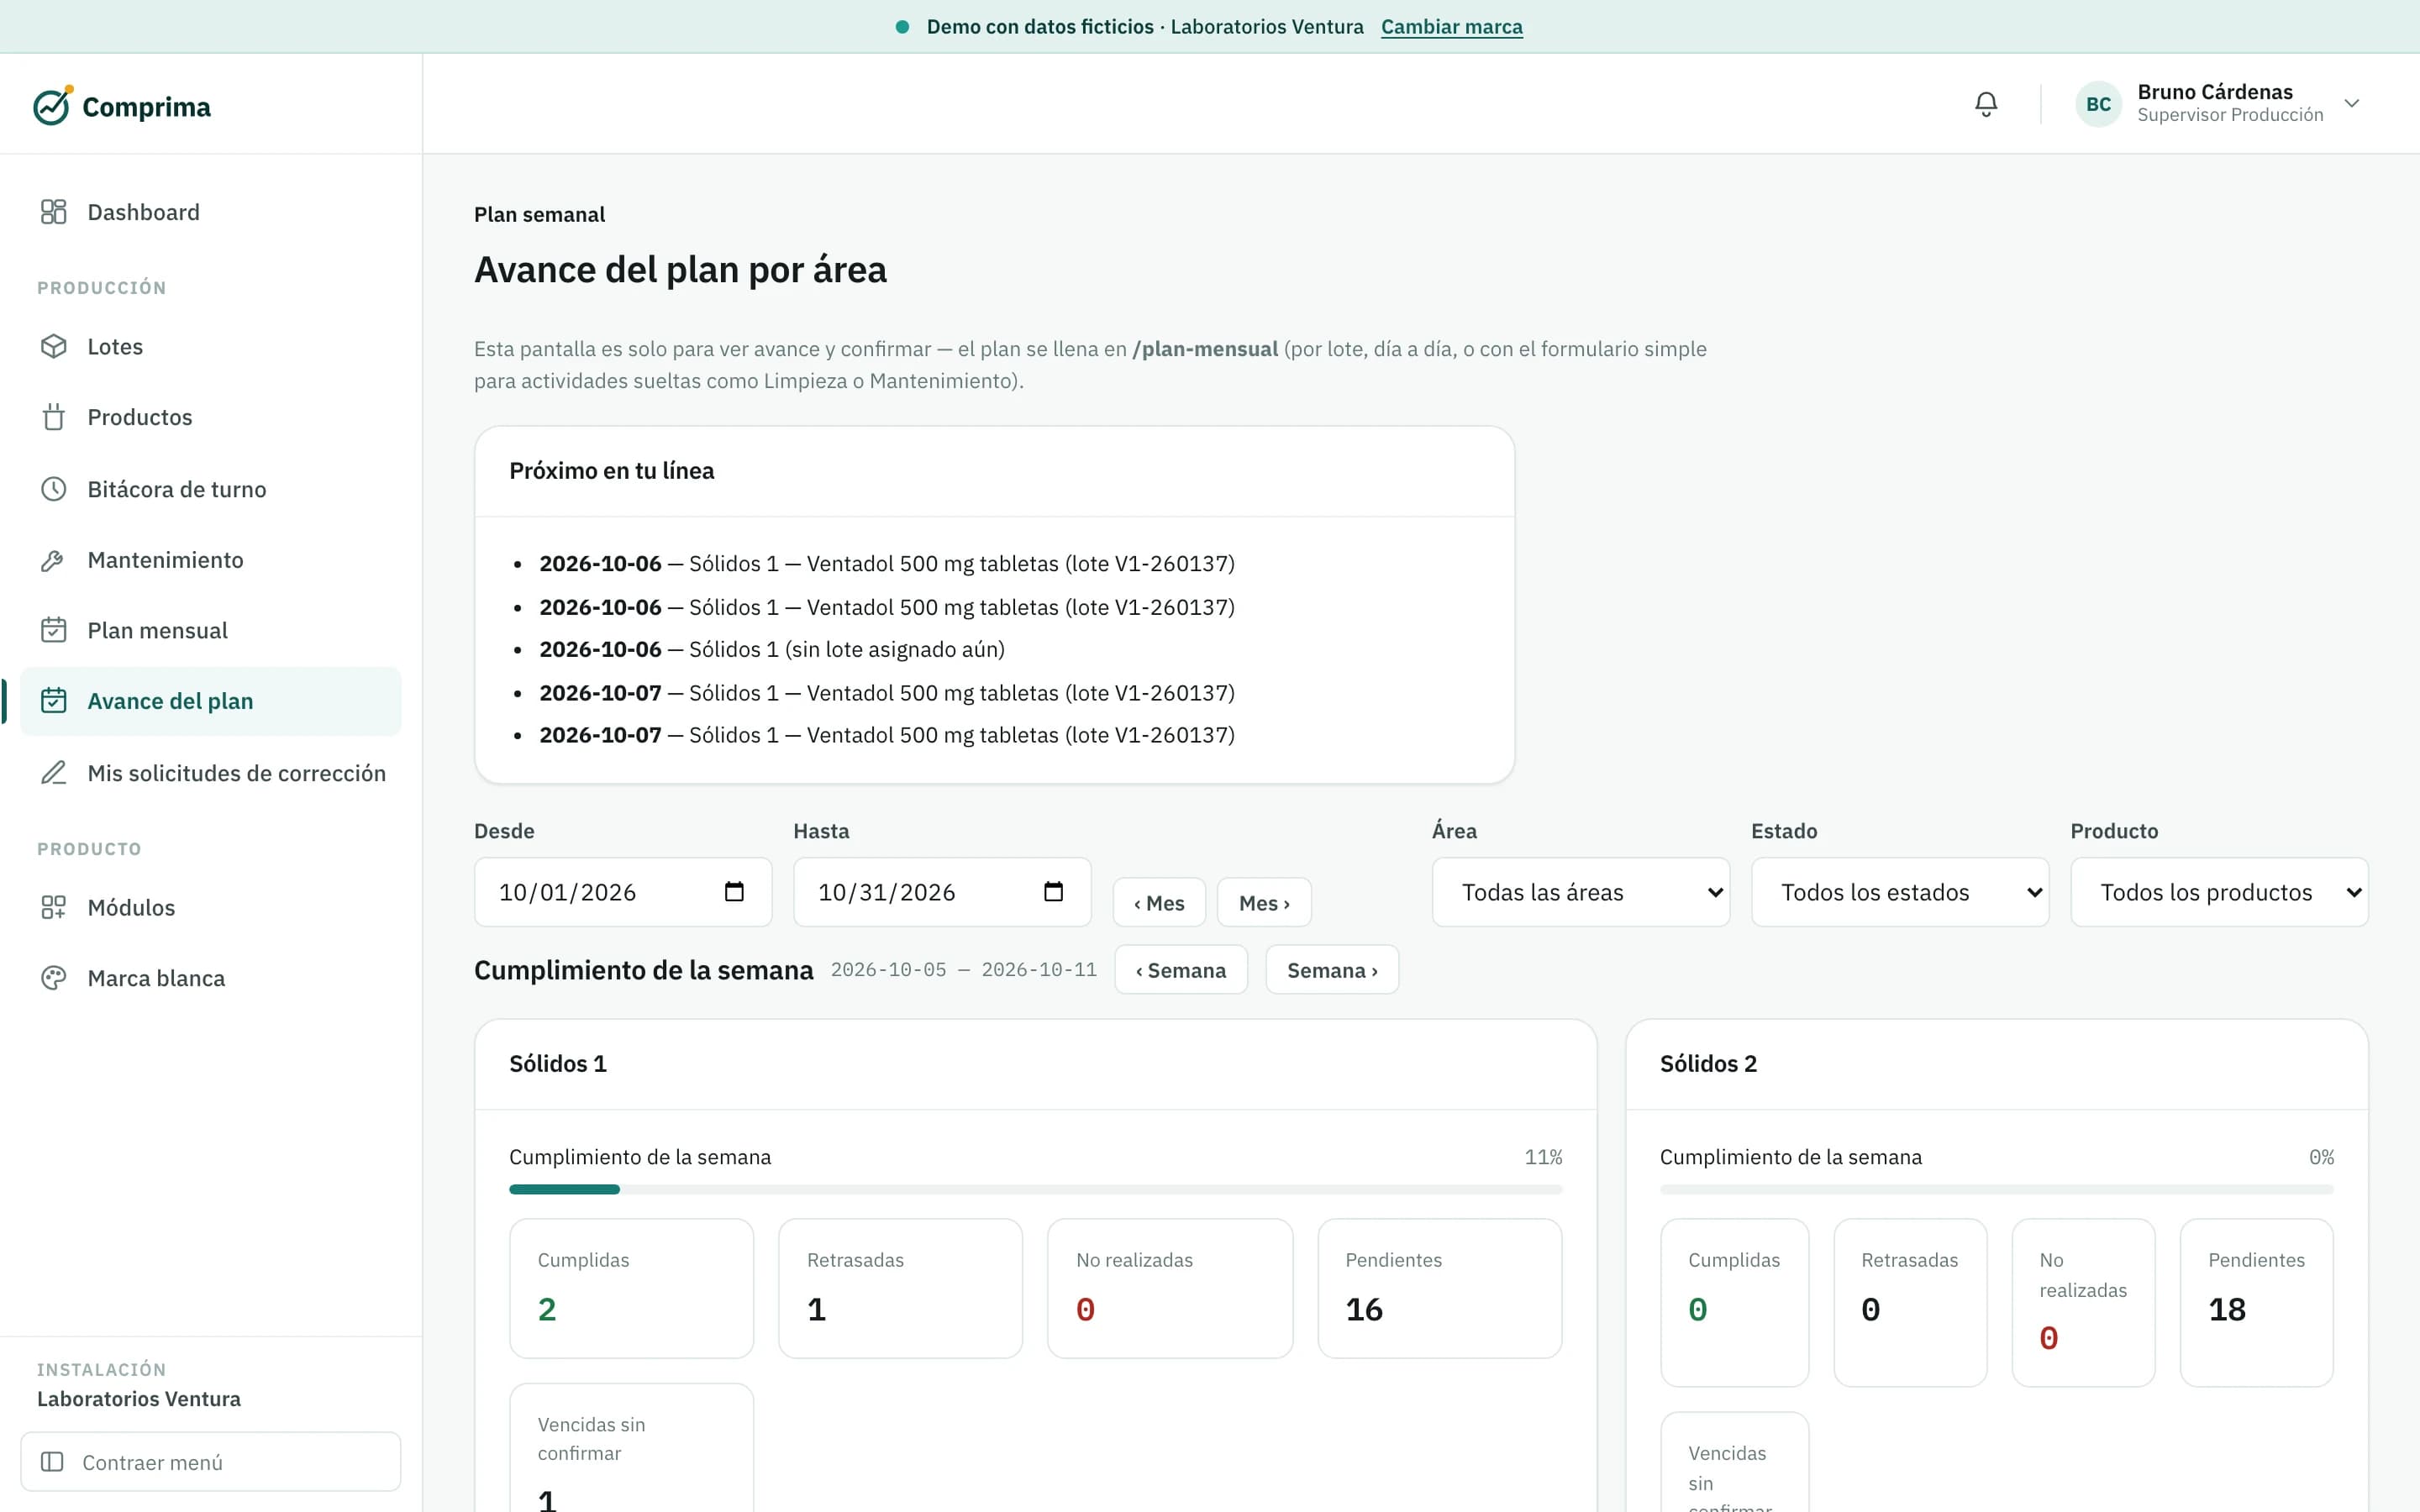Click the Desde date field 10/01/2026
The width and height of the screenshot is (2420, 1512).
click(x=622, y=892)
